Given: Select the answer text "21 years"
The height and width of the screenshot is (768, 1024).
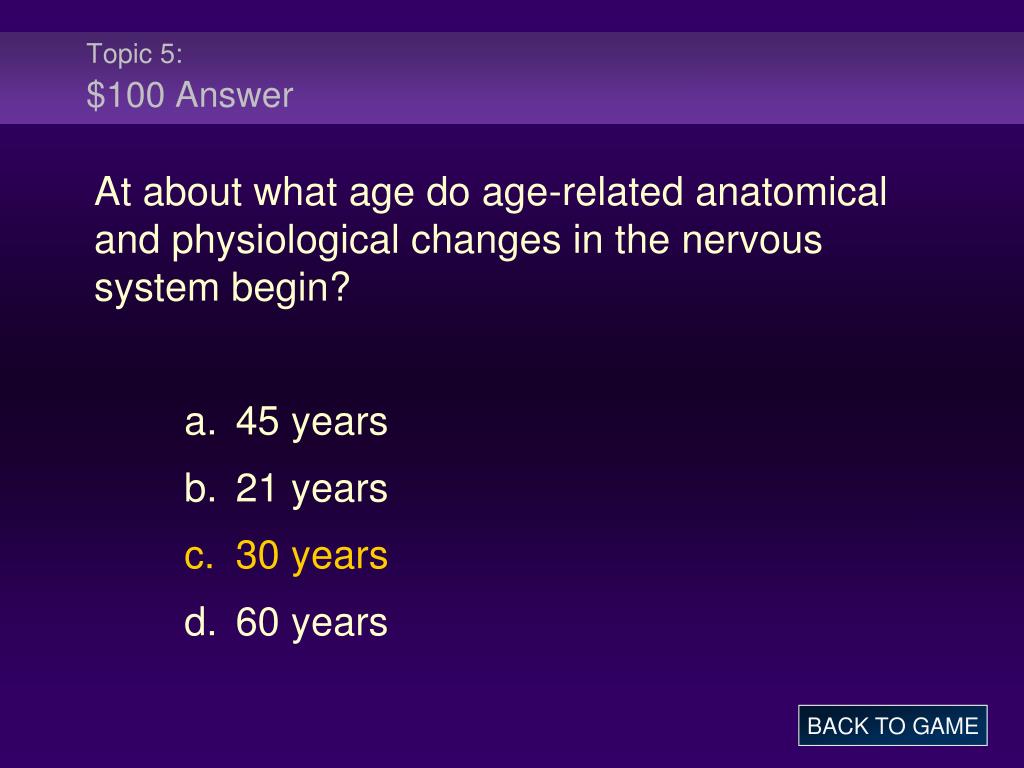Looking at the screenshot, I should [312, 489].
